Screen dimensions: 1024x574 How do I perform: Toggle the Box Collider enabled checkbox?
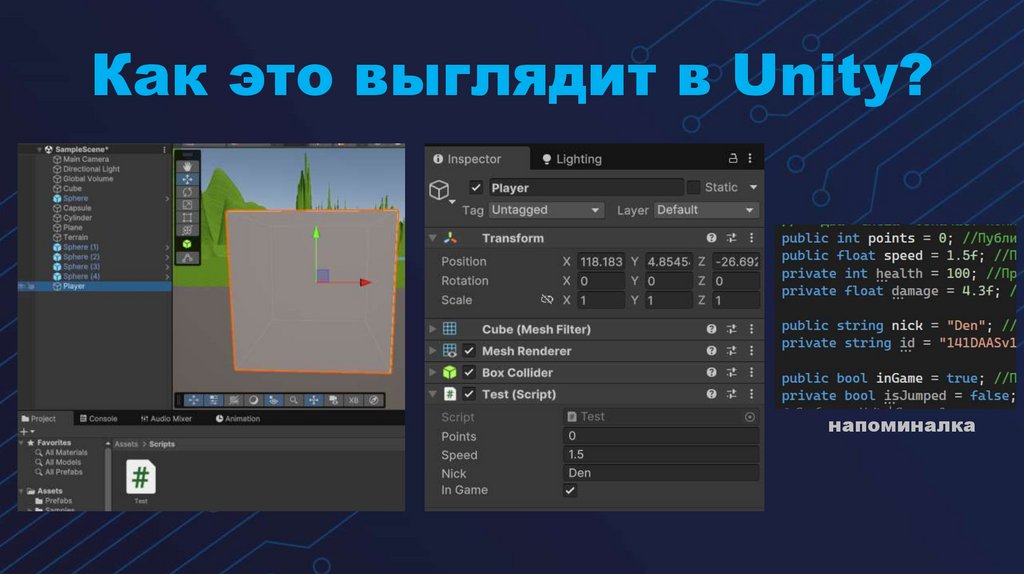(x=469, y=372)
